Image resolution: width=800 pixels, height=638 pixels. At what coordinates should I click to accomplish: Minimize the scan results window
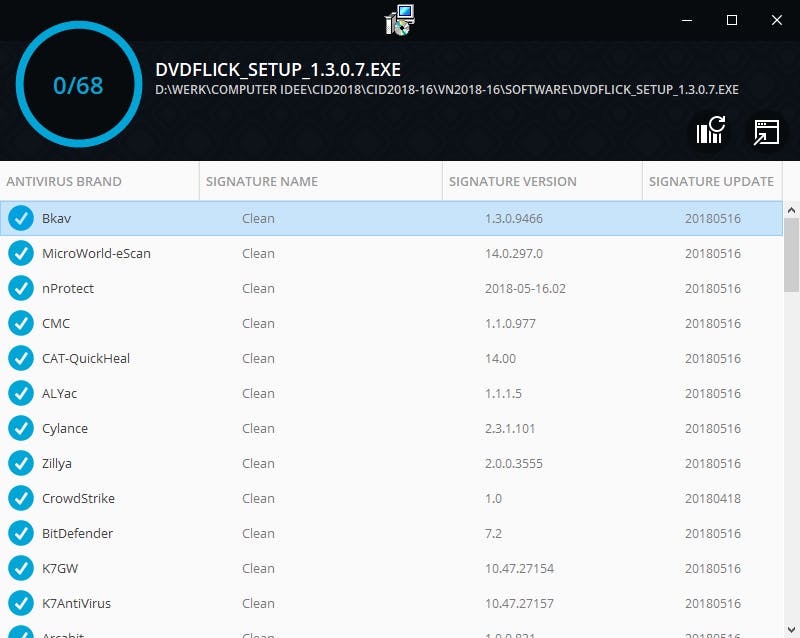[687, 20]
